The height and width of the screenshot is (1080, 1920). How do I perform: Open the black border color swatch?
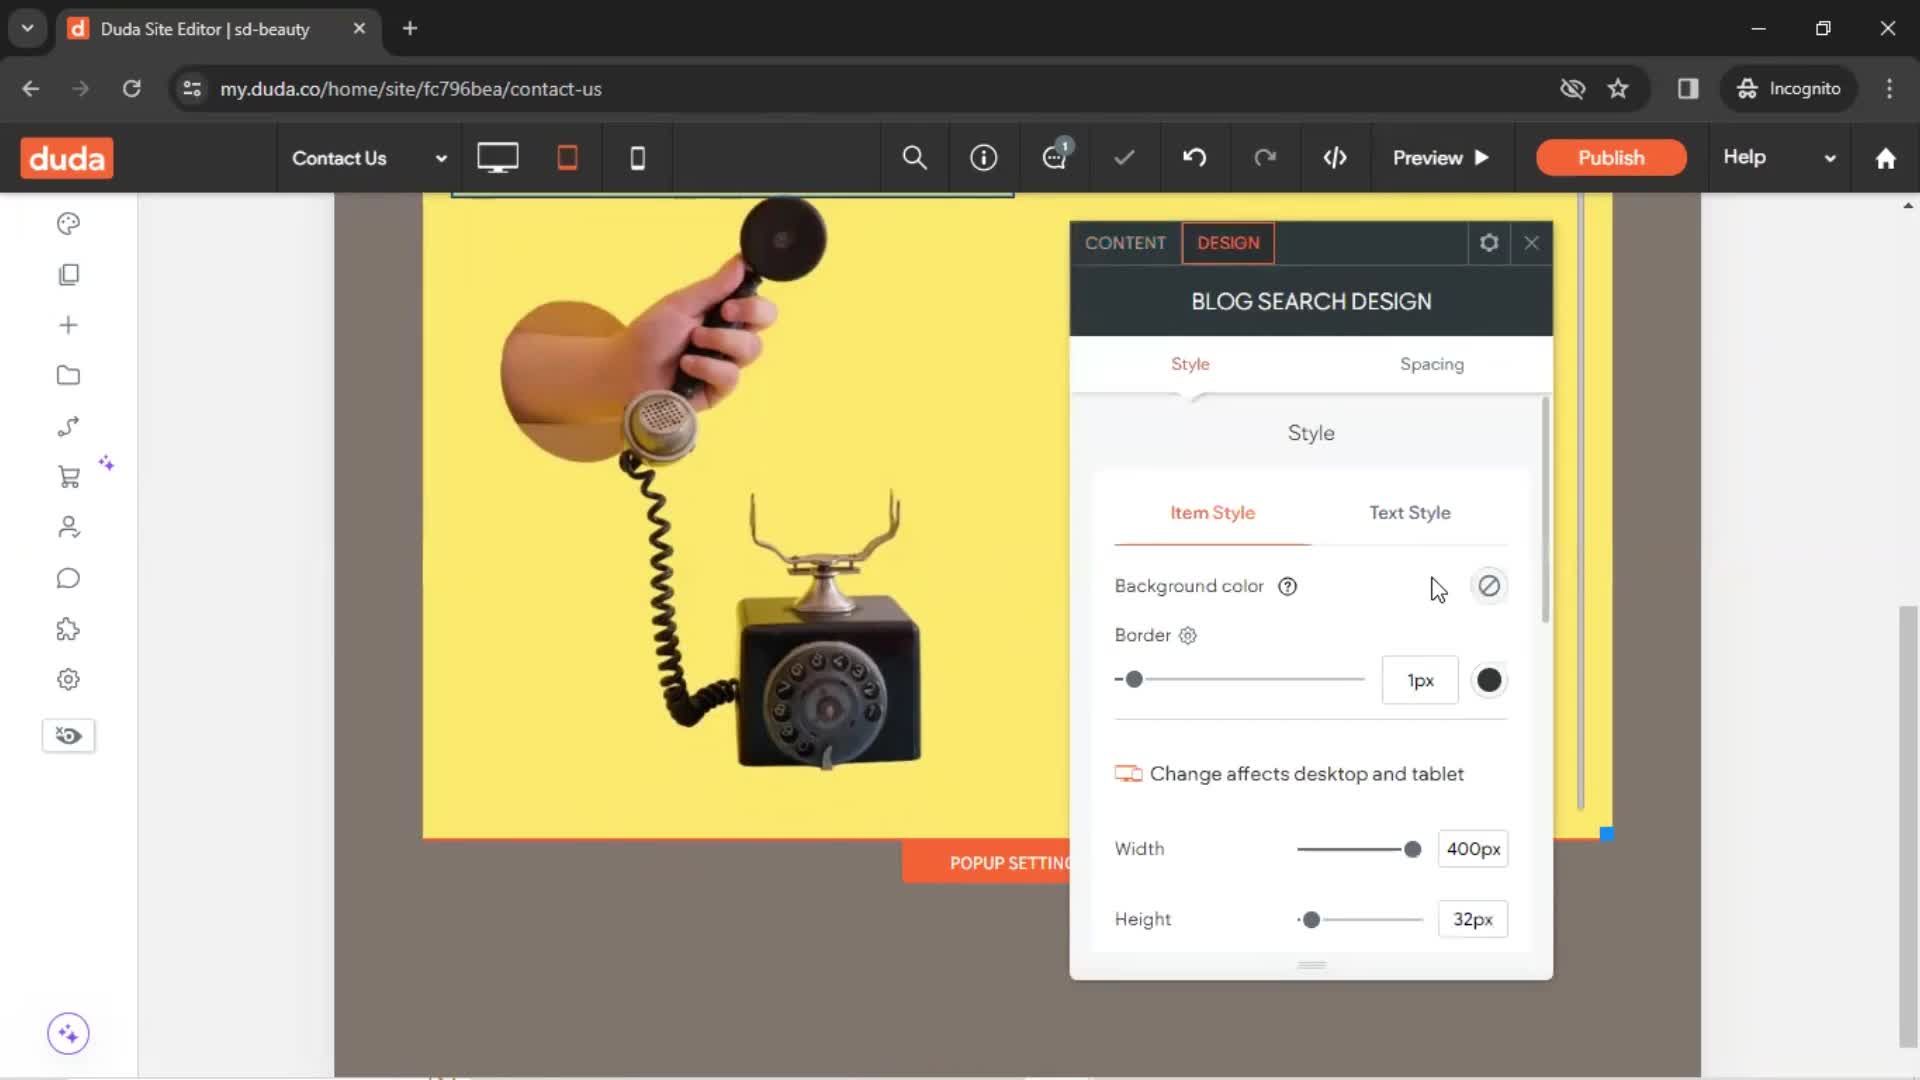coord(1488,680)
